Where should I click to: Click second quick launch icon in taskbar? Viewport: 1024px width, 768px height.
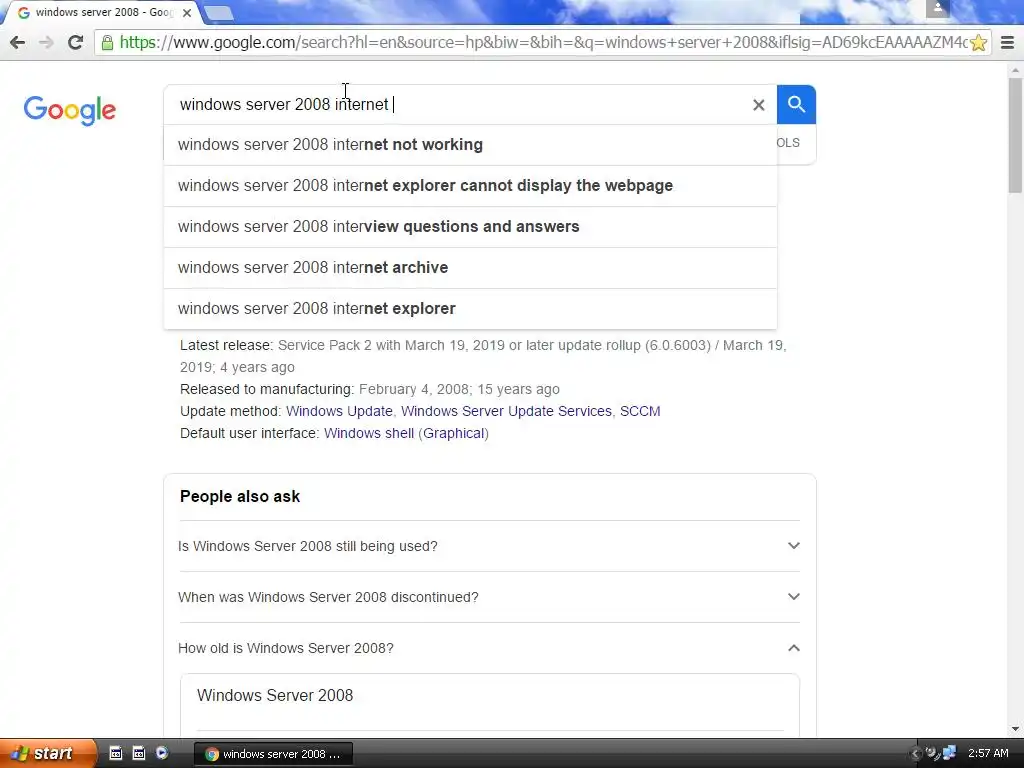[x=138, y=753]
